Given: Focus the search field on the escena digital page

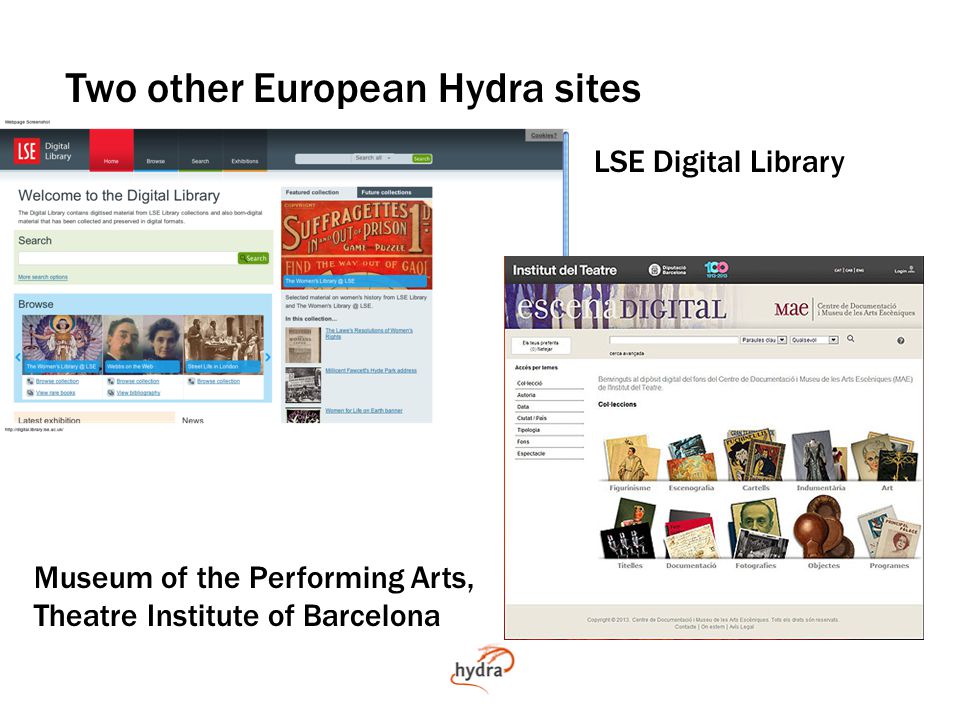Looking at the screenshot, I should coord(674,340).
